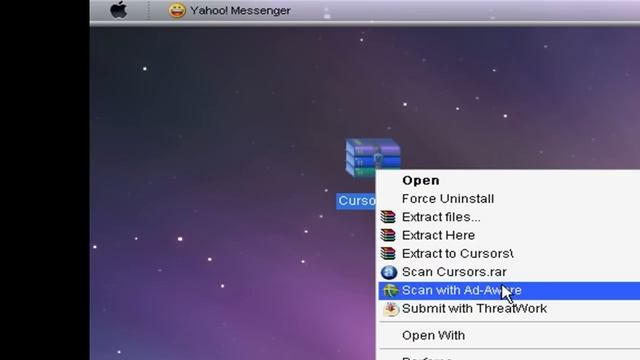Choose Force Uninstall in the context menu

tap(448, 199)
